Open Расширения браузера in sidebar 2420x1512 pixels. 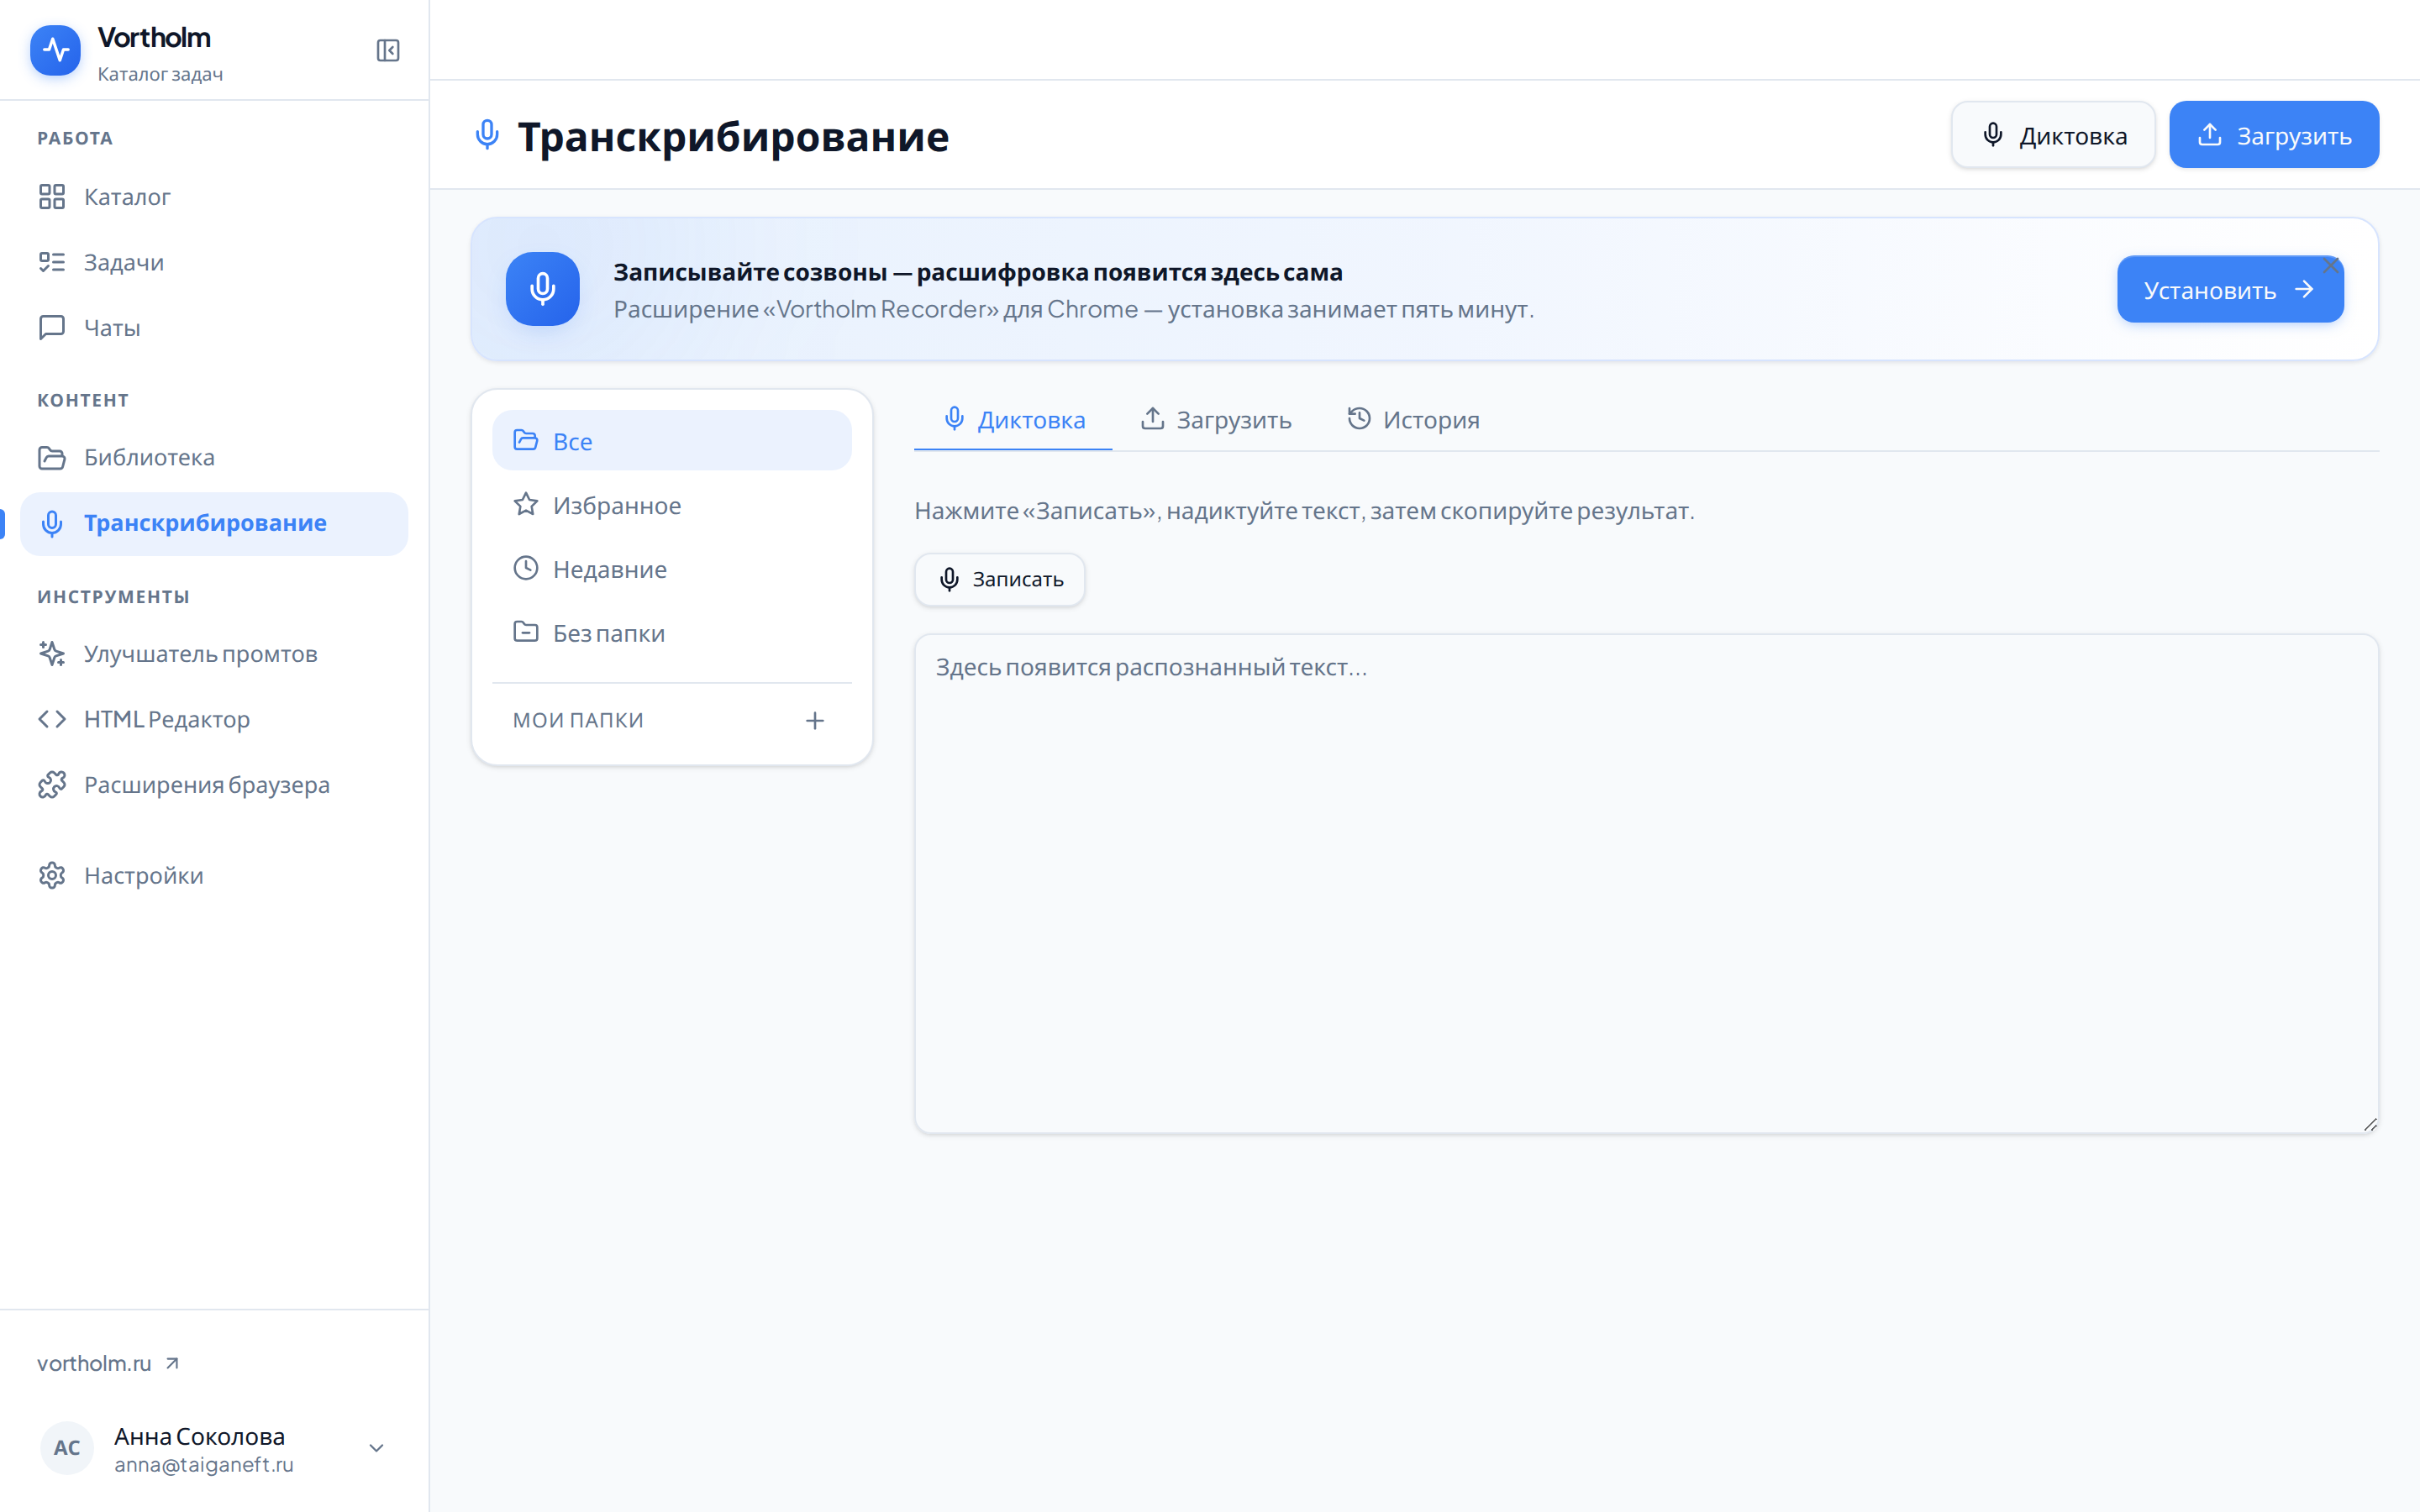[x=214, y=785]
